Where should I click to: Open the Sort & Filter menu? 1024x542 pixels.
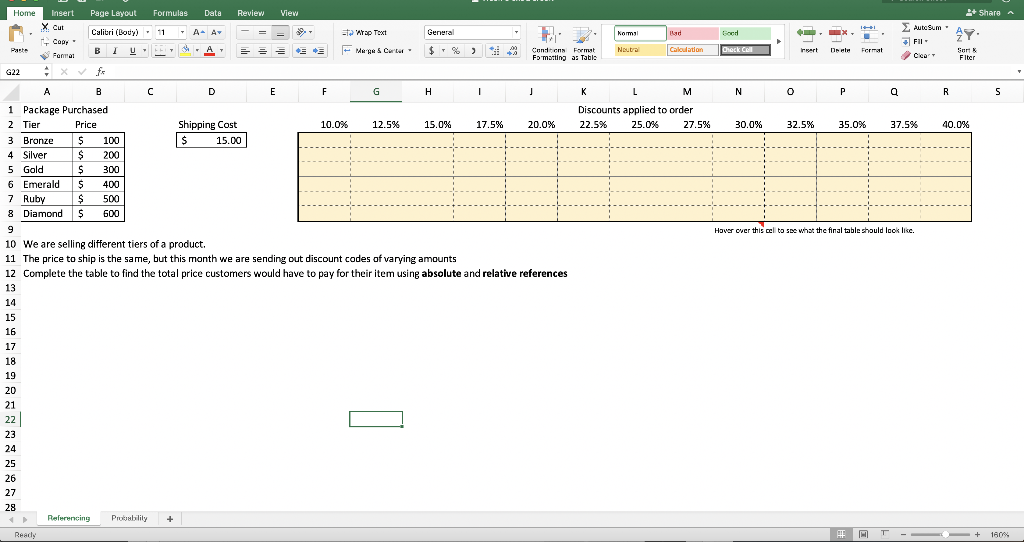[x=966, y=42]
